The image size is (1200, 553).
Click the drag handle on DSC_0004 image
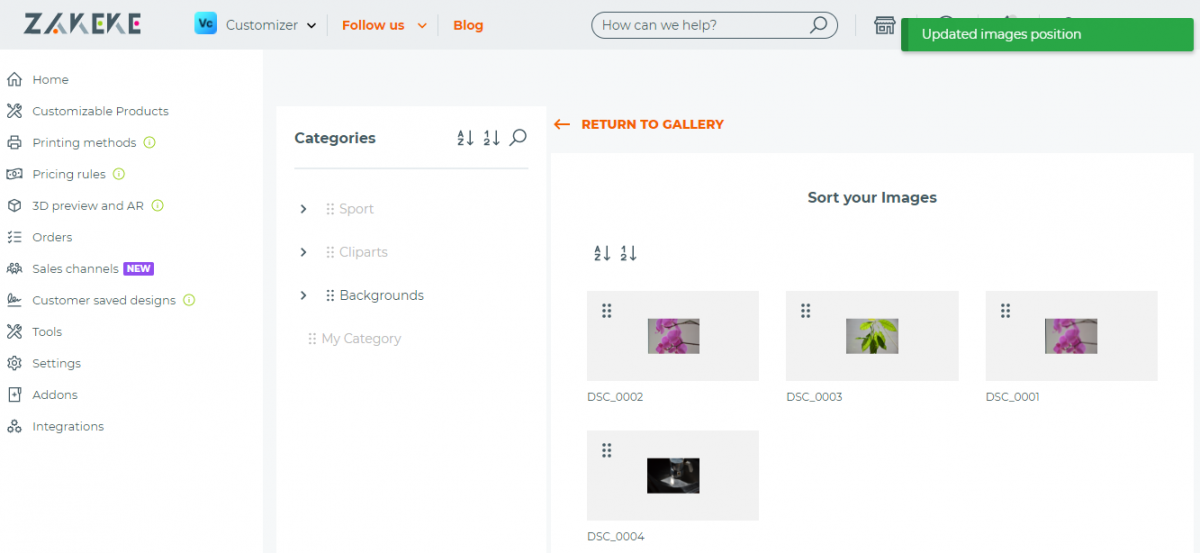coord(606,451)
